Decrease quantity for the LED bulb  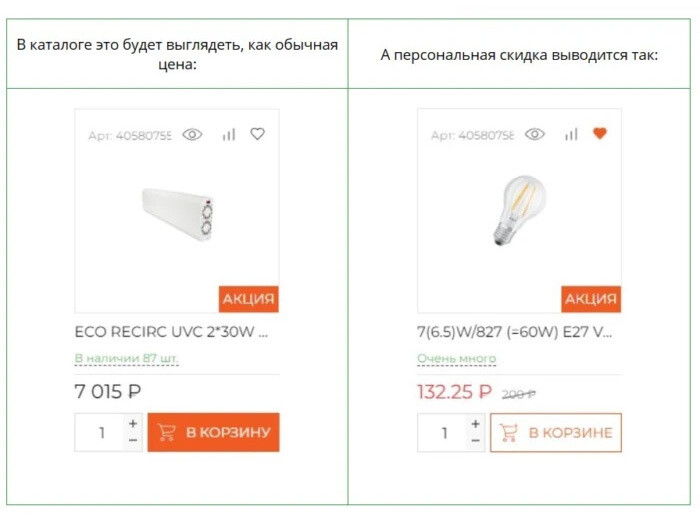[475, 441]
